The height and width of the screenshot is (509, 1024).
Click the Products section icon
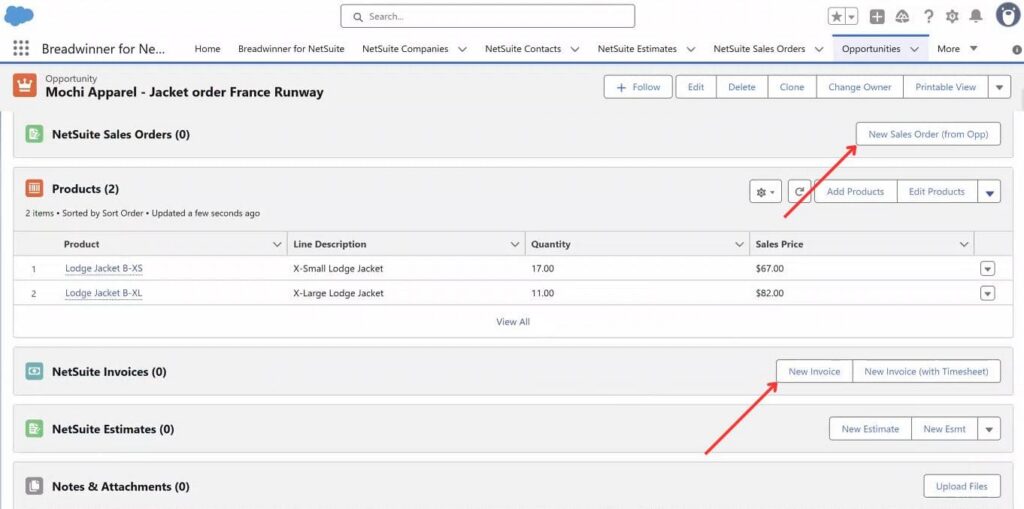[x=34, y=189]
